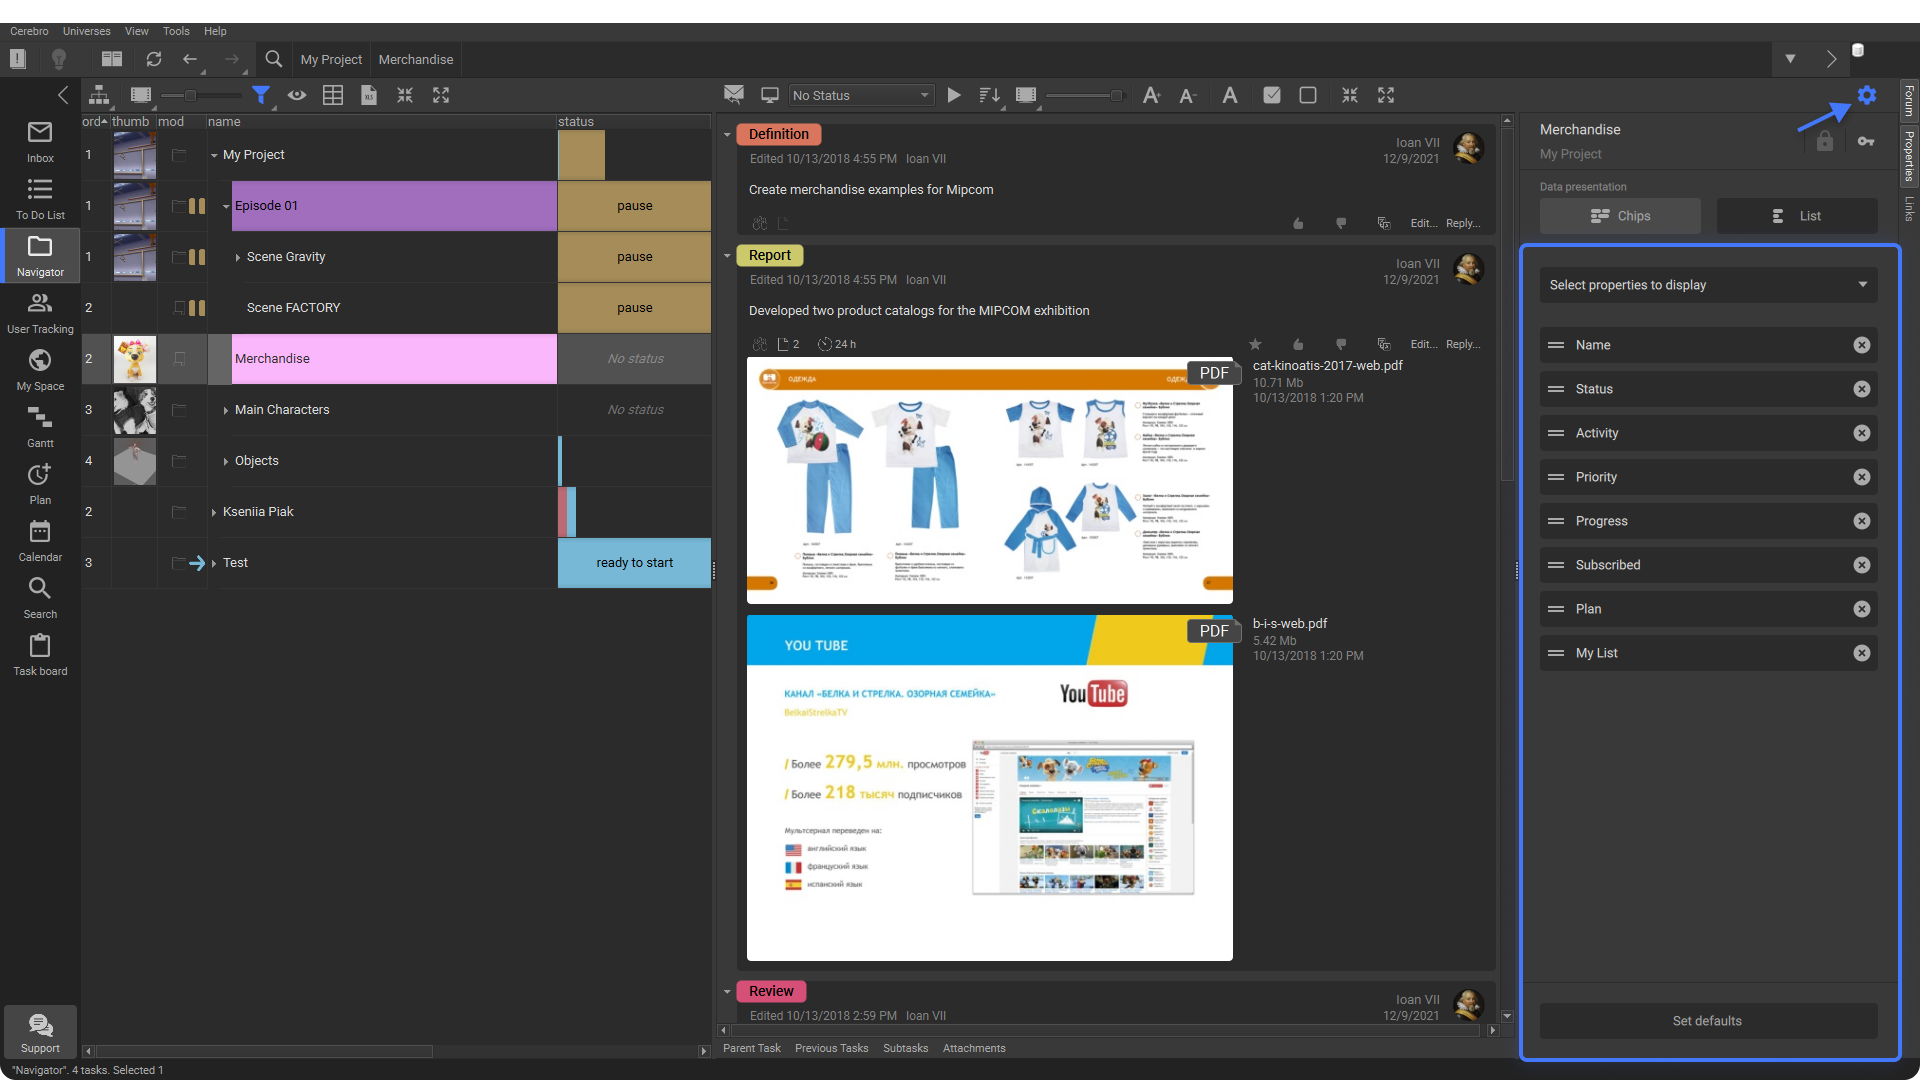
Task: Click Edit on the Report message
Action: pos(1424,344)
